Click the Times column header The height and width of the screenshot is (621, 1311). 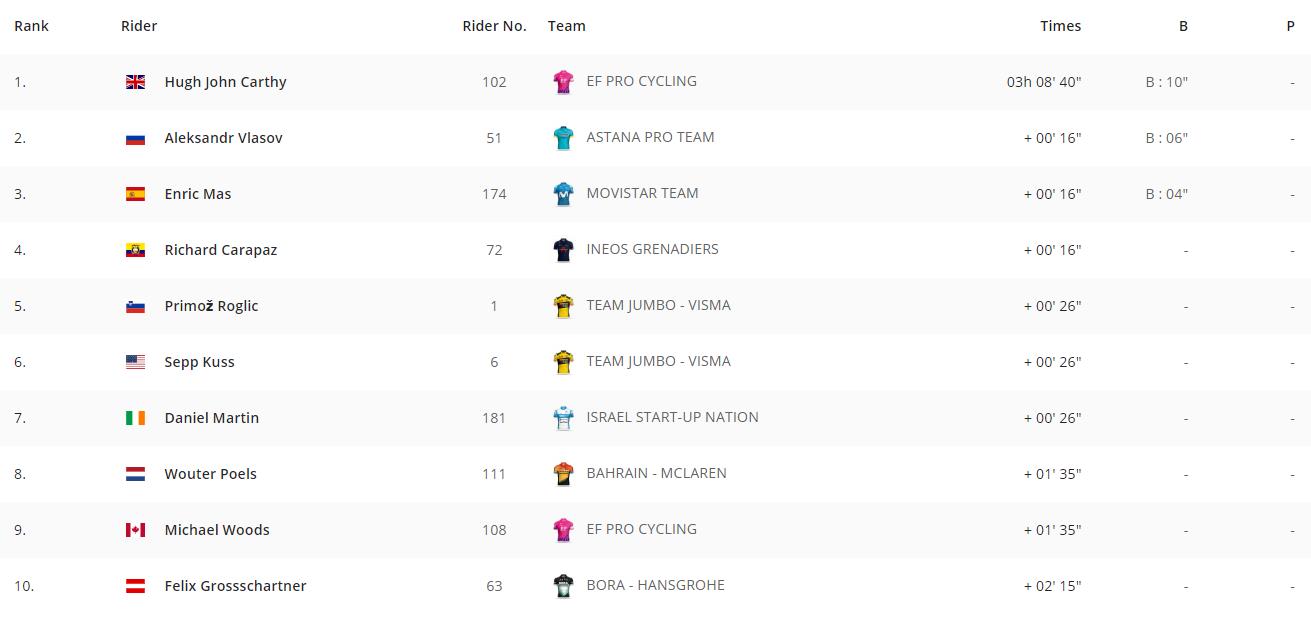(x=1060, y=26)
